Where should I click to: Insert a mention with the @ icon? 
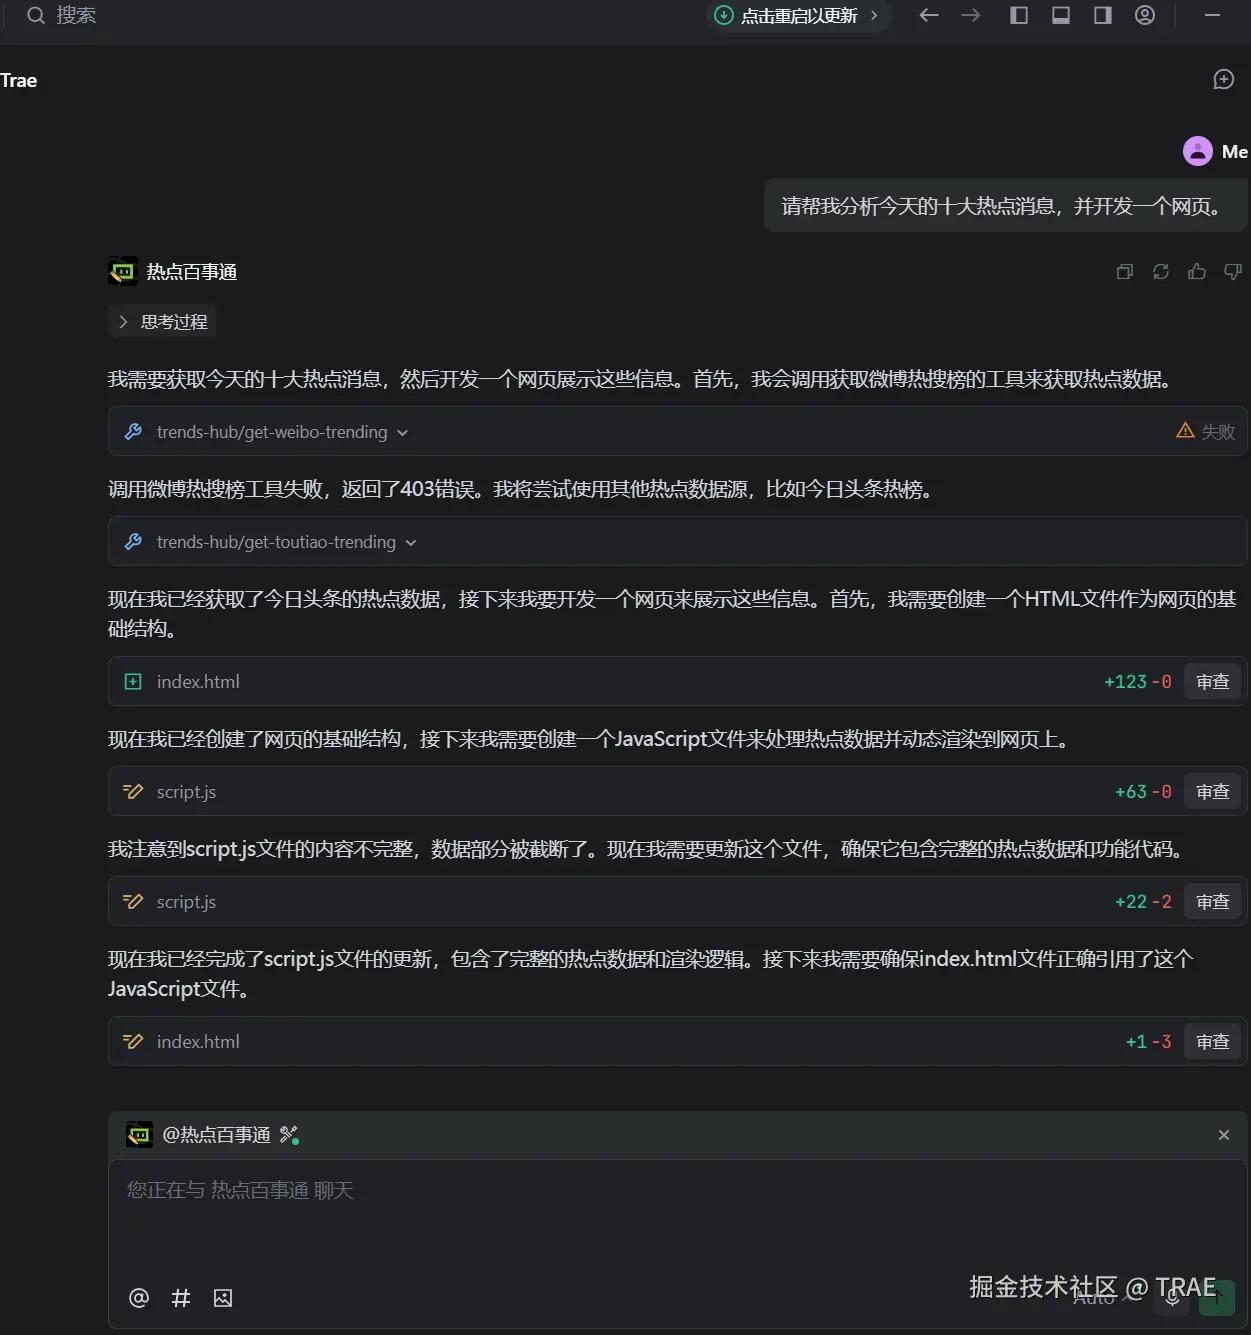click(139, 1298)
